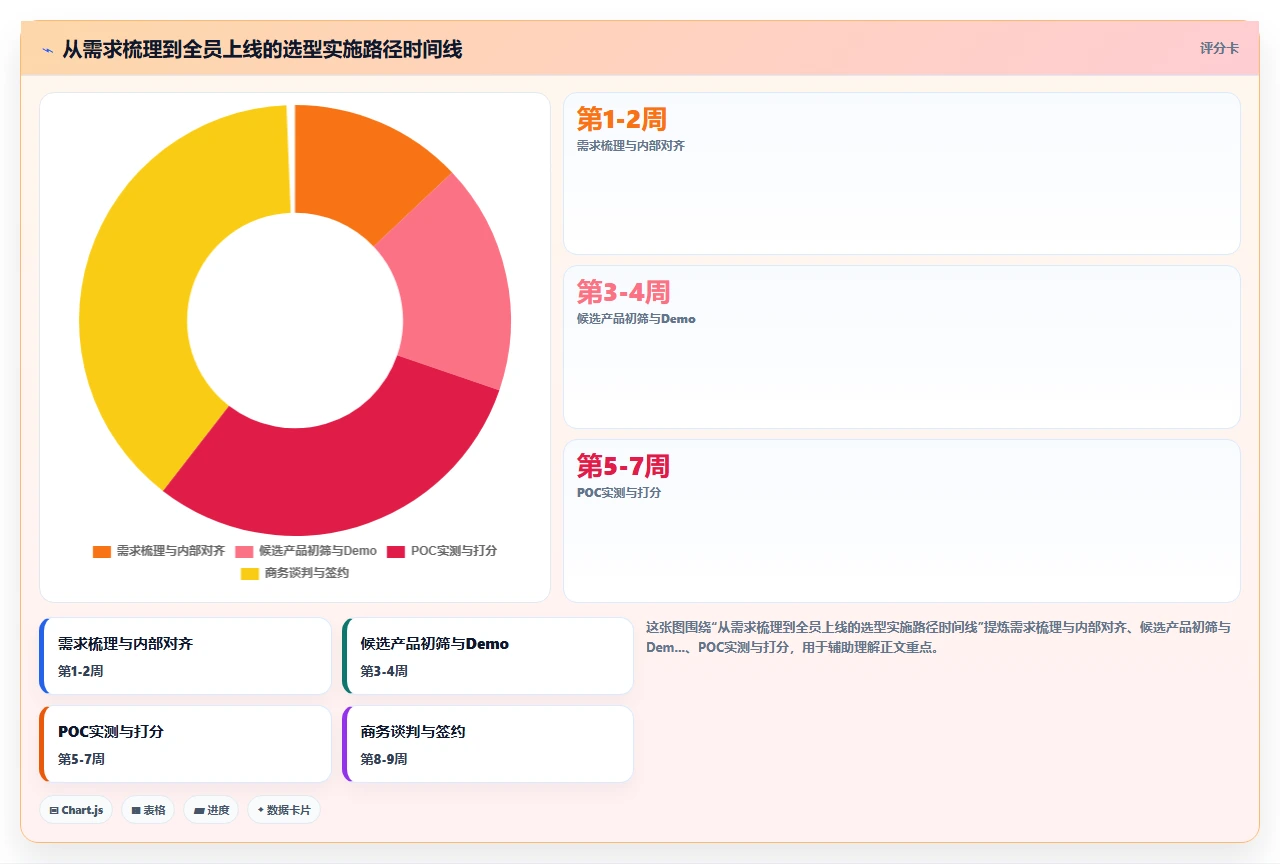The height and width of the screenshot is (864, 1280).
Task: Click the 进度 tag chip
Action: point(211,810)
